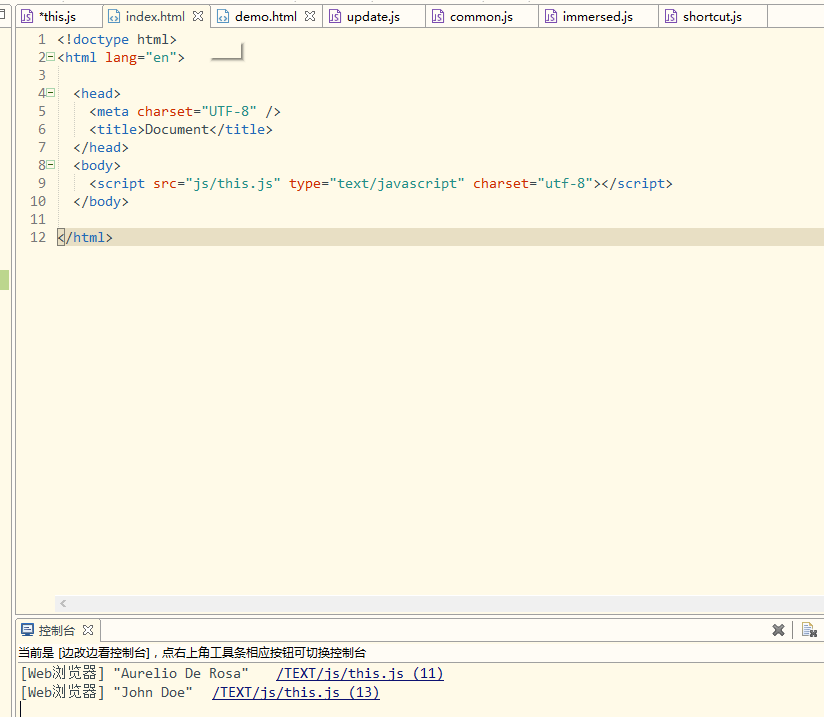The height and width of the screenshot is (717, 824).
Task: Click the "John Doe" console output
Action: click(153, 692)
